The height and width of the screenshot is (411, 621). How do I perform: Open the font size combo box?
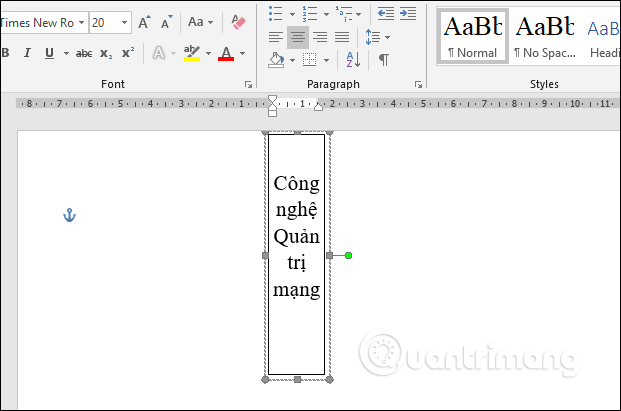[x=110, y=23]
